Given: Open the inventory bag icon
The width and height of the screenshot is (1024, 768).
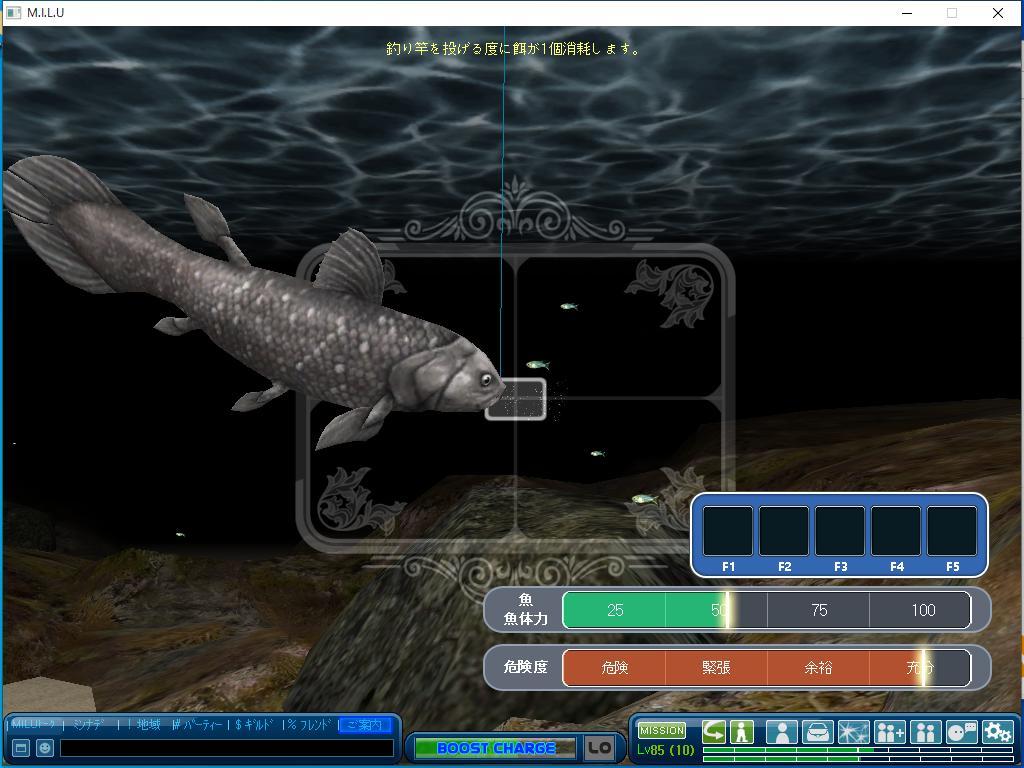Looking at the screenshot, I should [x=817, y=732].
